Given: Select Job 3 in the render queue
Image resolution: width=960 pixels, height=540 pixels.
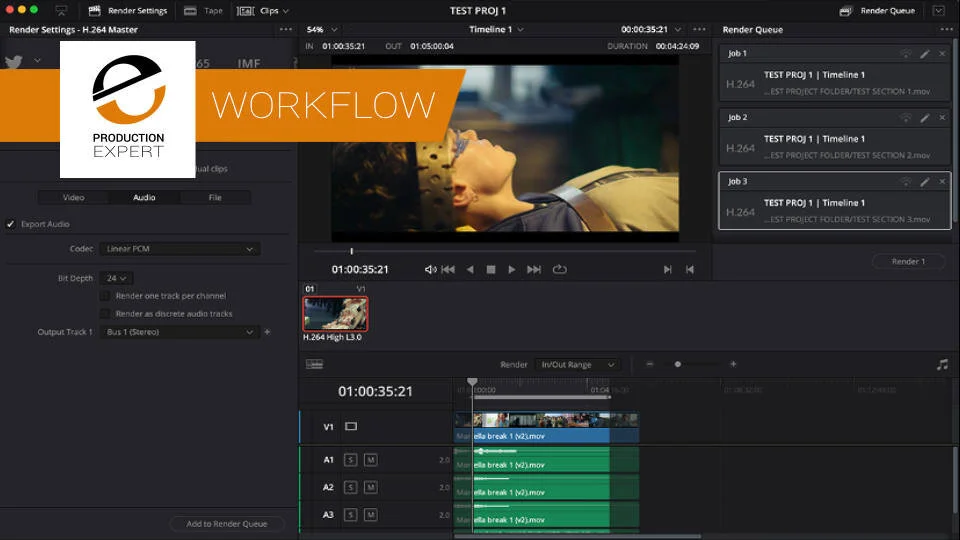Looking at the screenshot, I should pos(834,201).
